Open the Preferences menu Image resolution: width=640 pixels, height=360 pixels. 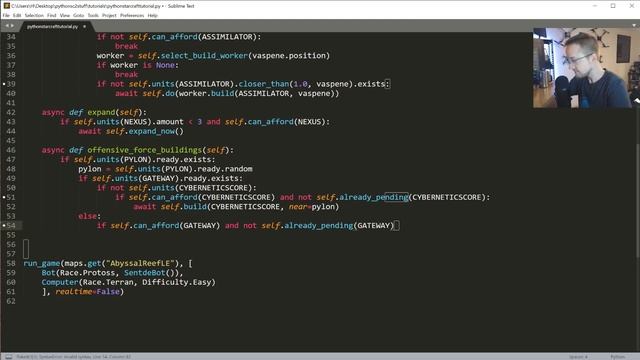(132, 16)
